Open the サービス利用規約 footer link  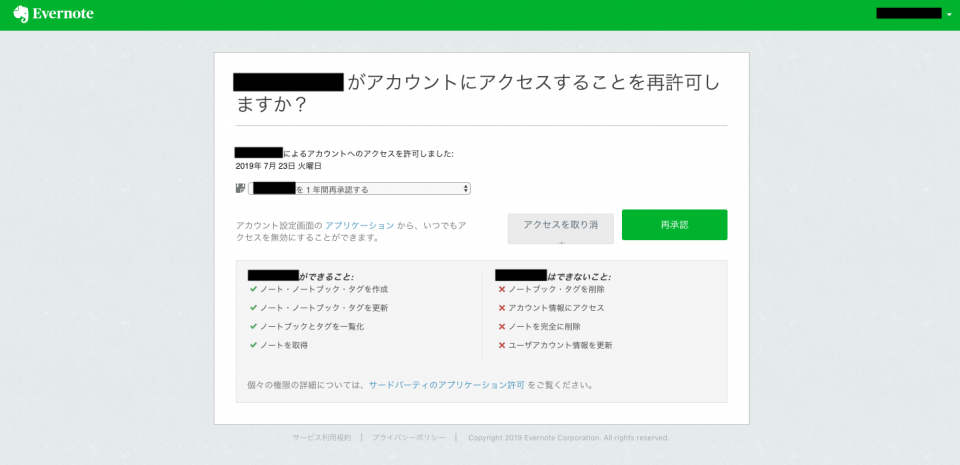(x=321, y=438)
